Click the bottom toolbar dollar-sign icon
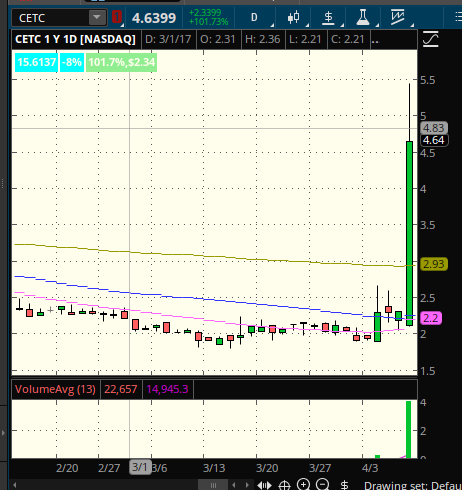 click(345, 485)
